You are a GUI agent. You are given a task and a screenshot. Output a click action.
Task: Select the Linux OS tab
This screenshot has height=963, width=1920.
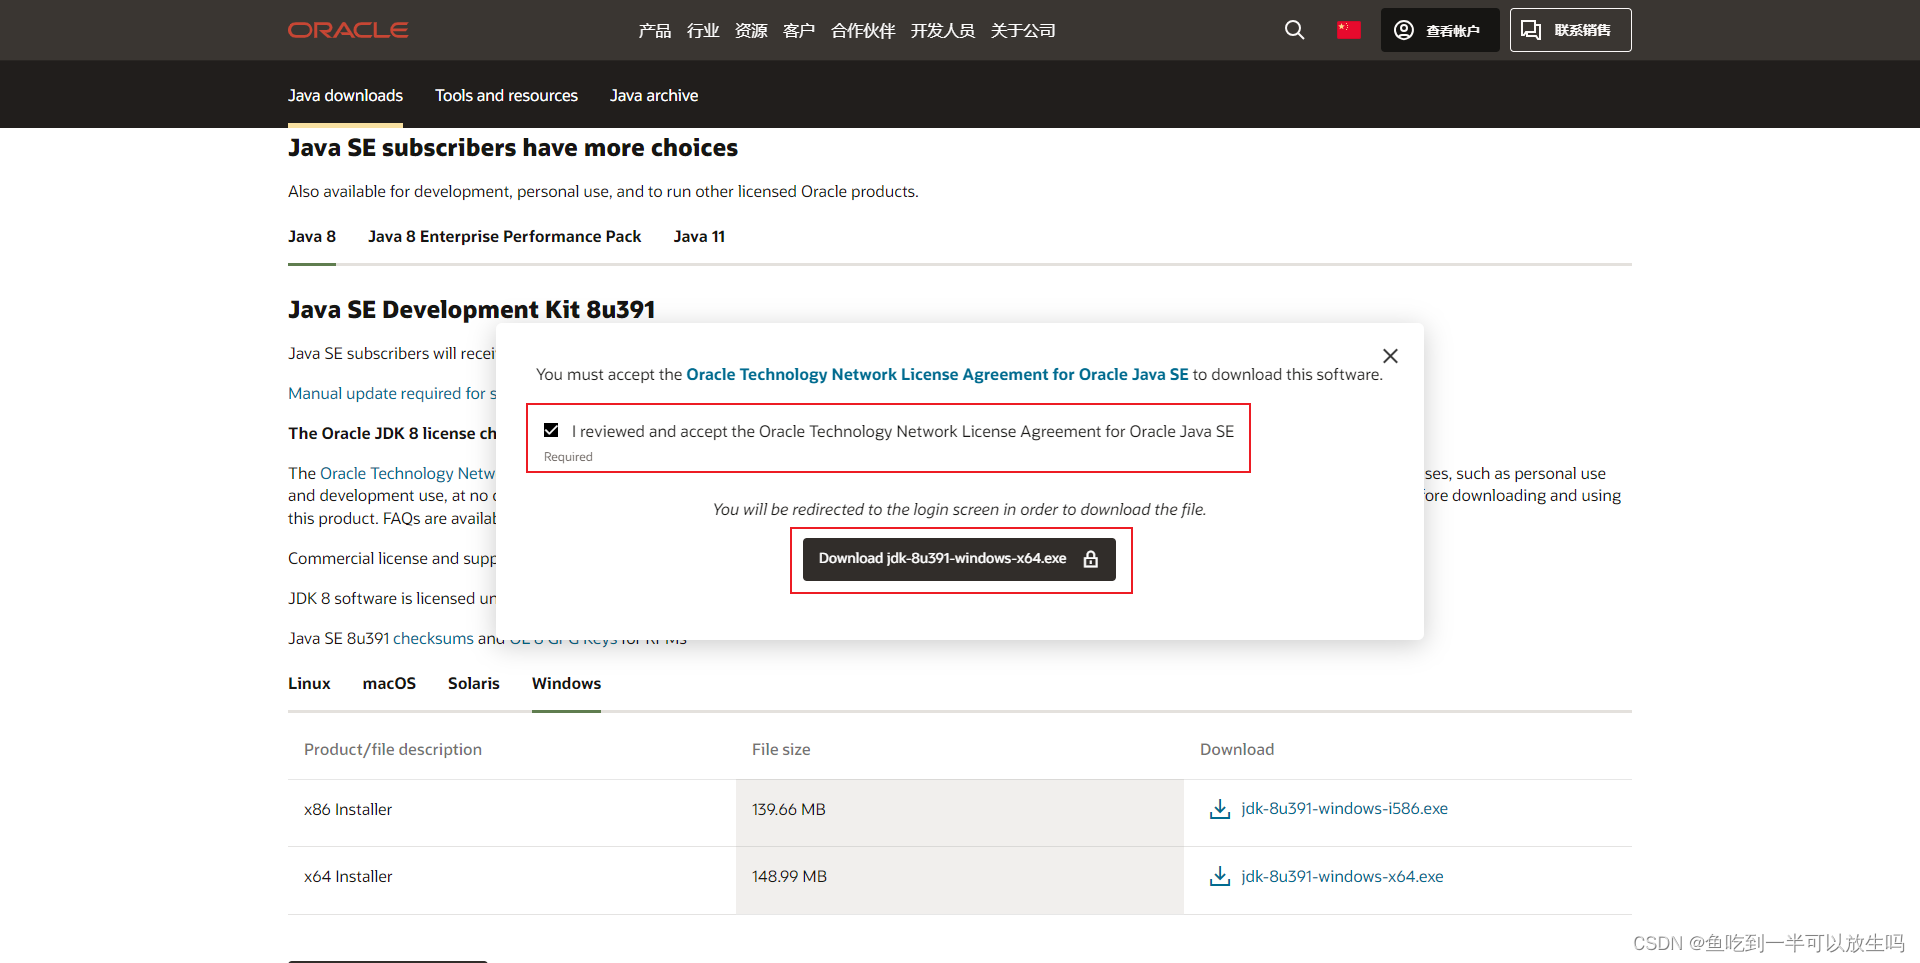point(309,684)
